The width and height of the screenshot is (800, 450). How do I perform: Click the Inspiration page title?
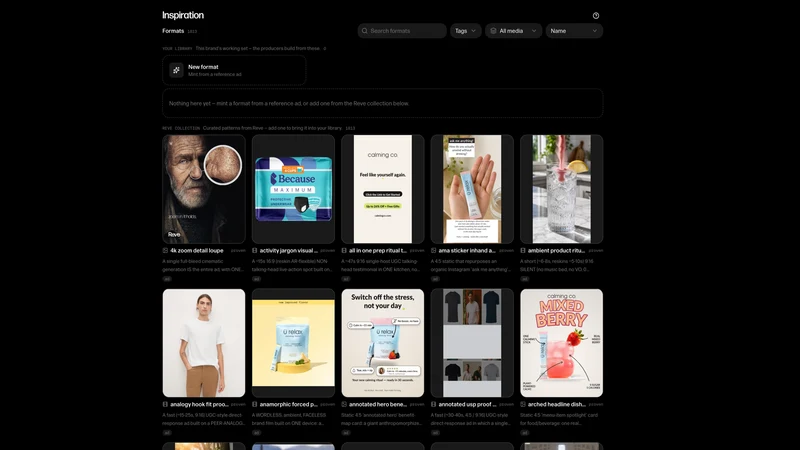(183, 15)
